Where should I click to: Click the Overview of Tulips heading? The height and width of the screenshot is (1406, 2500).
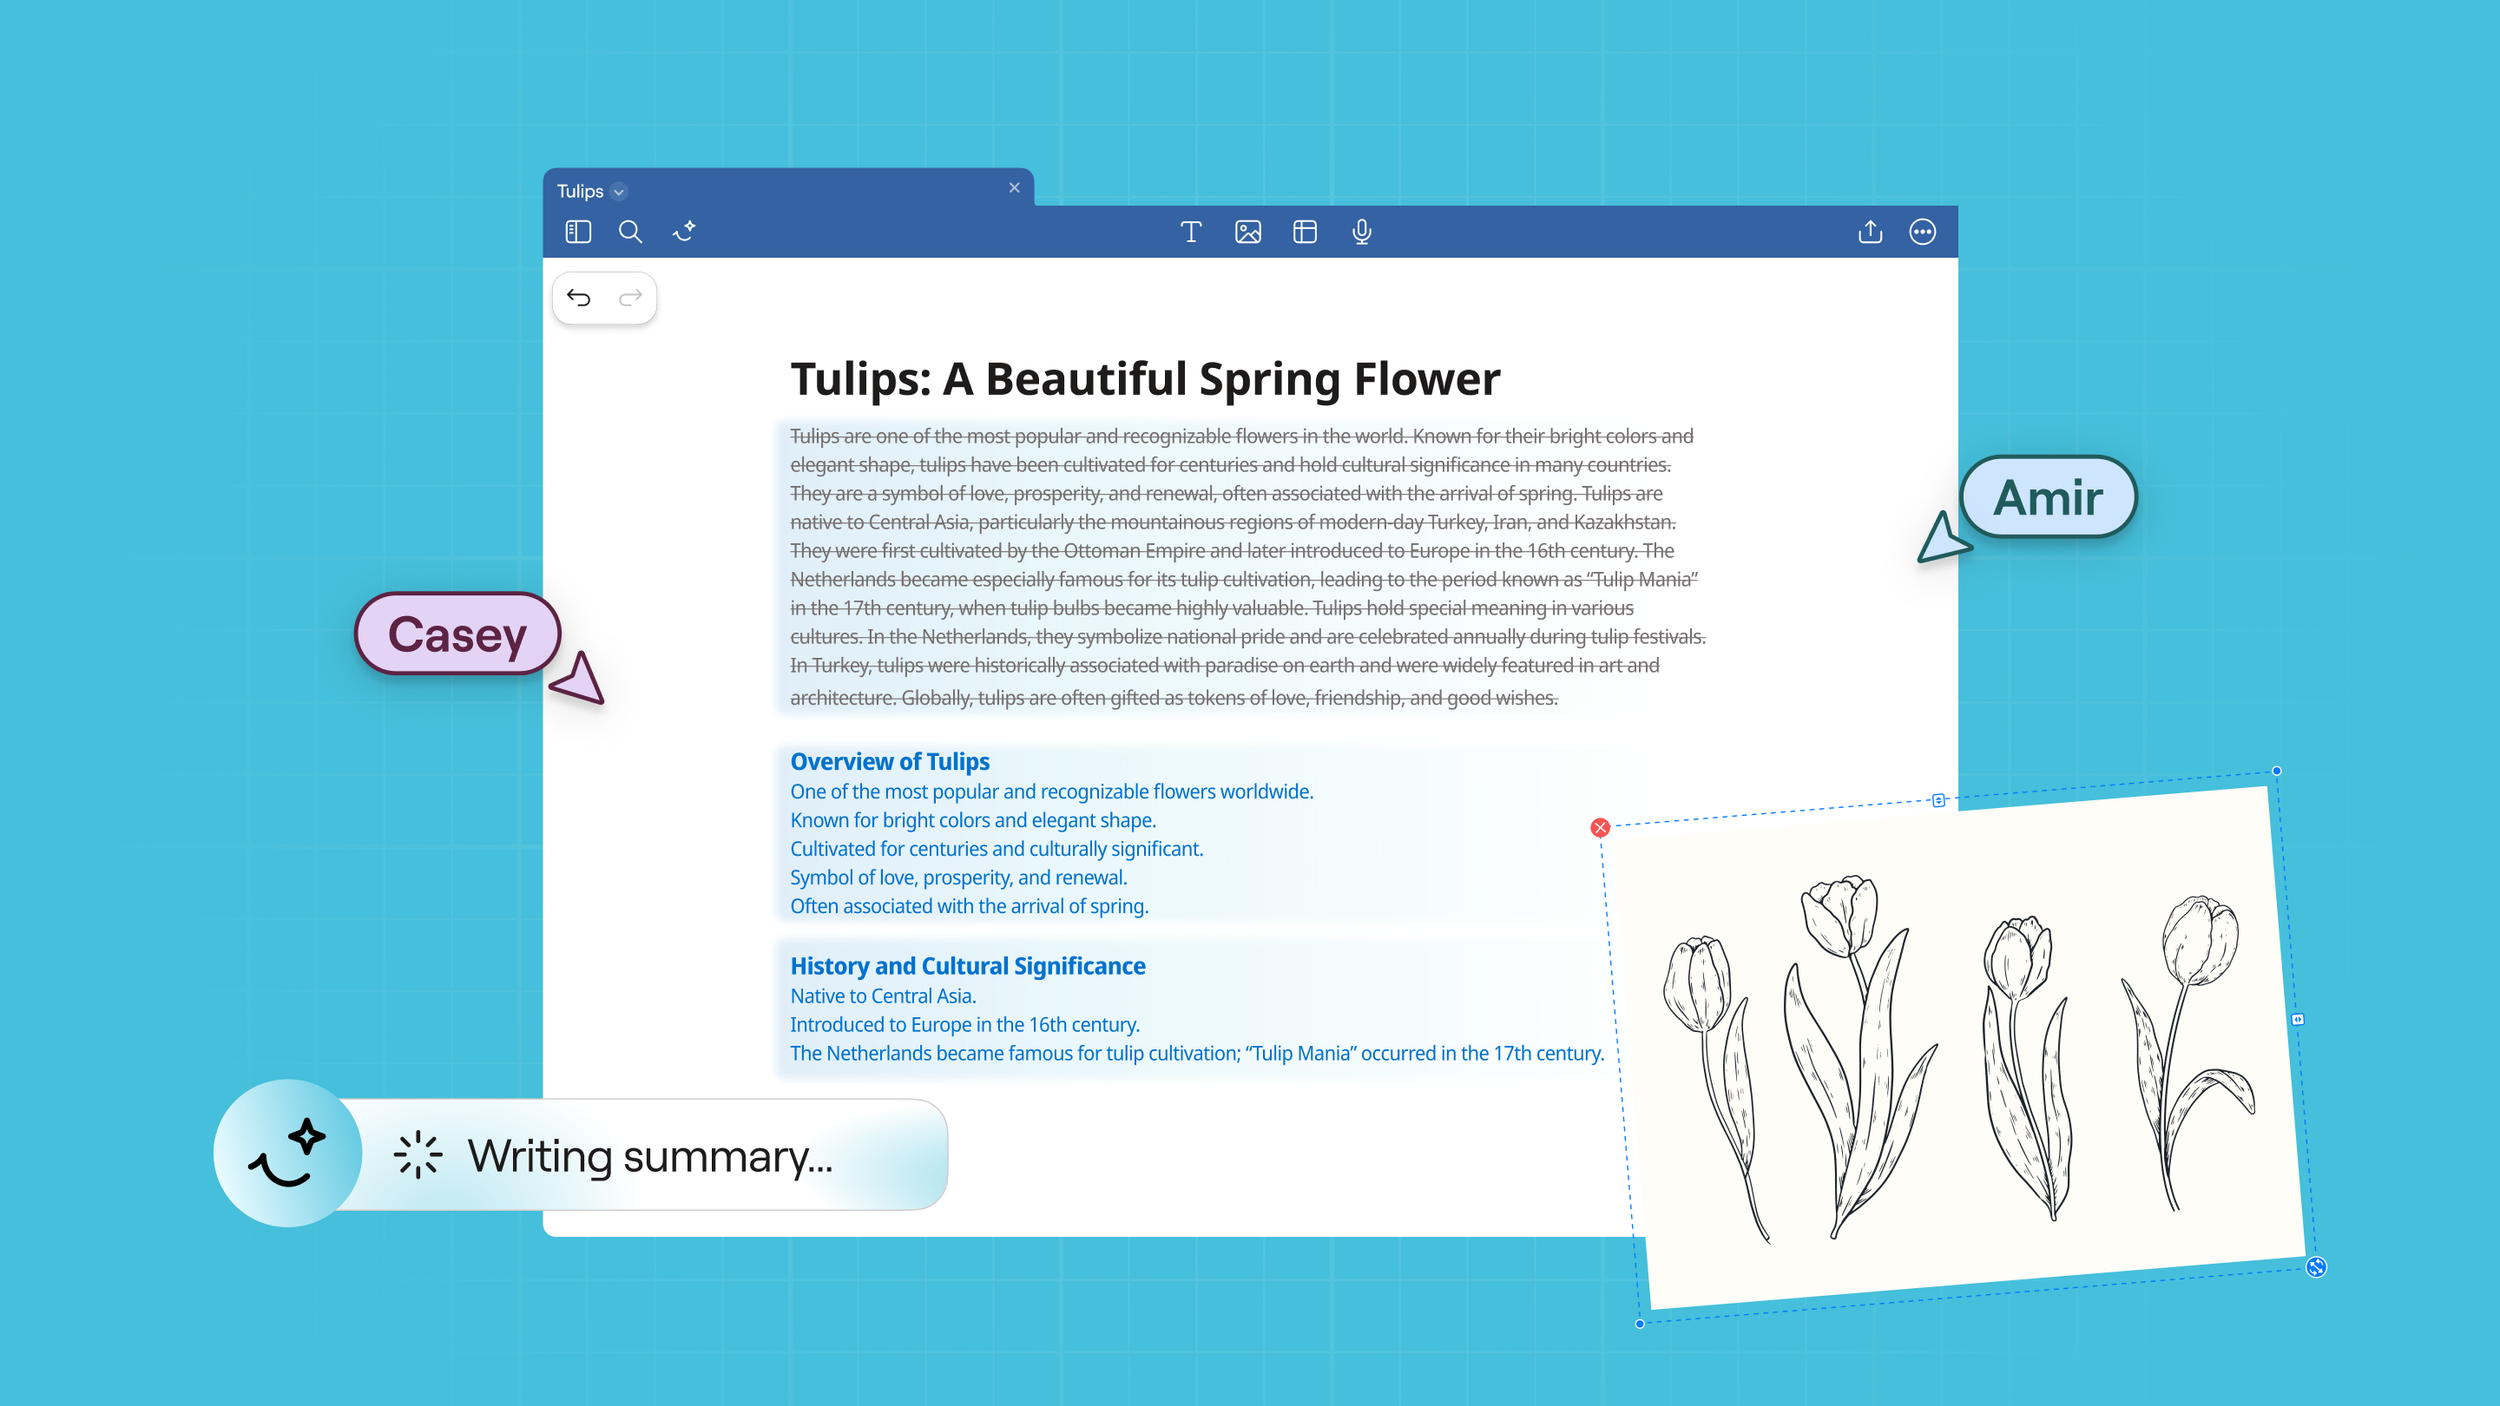click(x=889, y=762)
